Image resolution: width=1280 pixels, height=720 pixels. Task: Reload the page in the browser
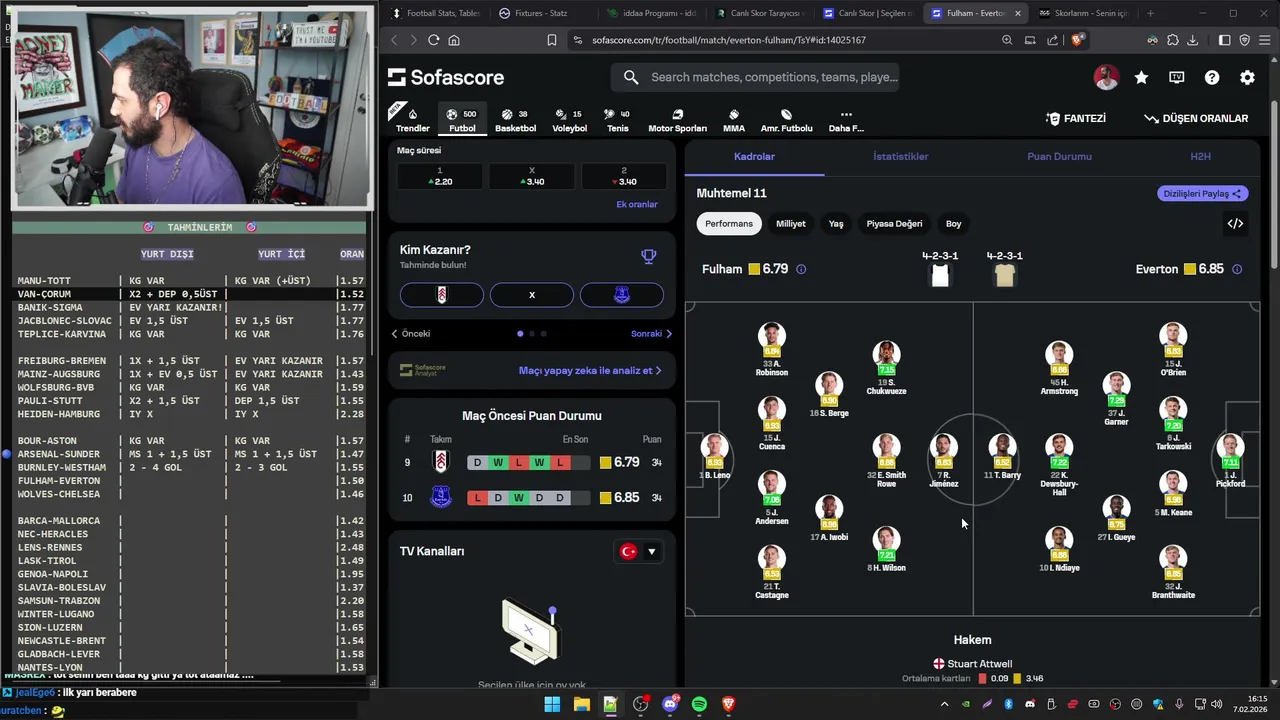pos(433,40)
